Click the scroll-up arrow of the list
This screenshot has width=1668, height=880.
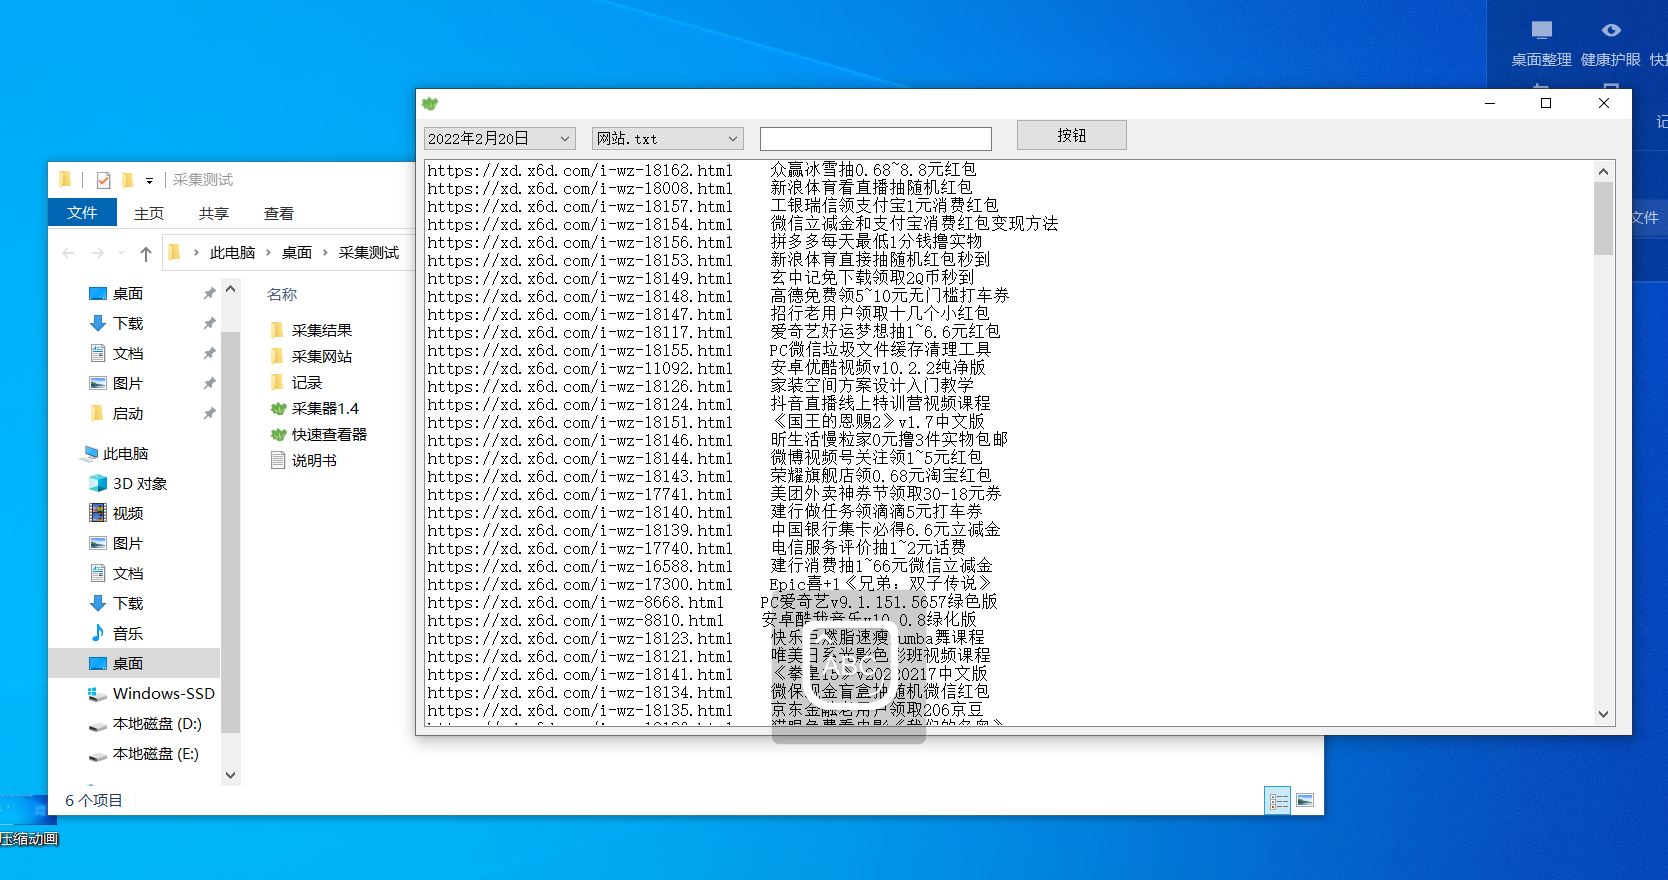[1604, 171]
